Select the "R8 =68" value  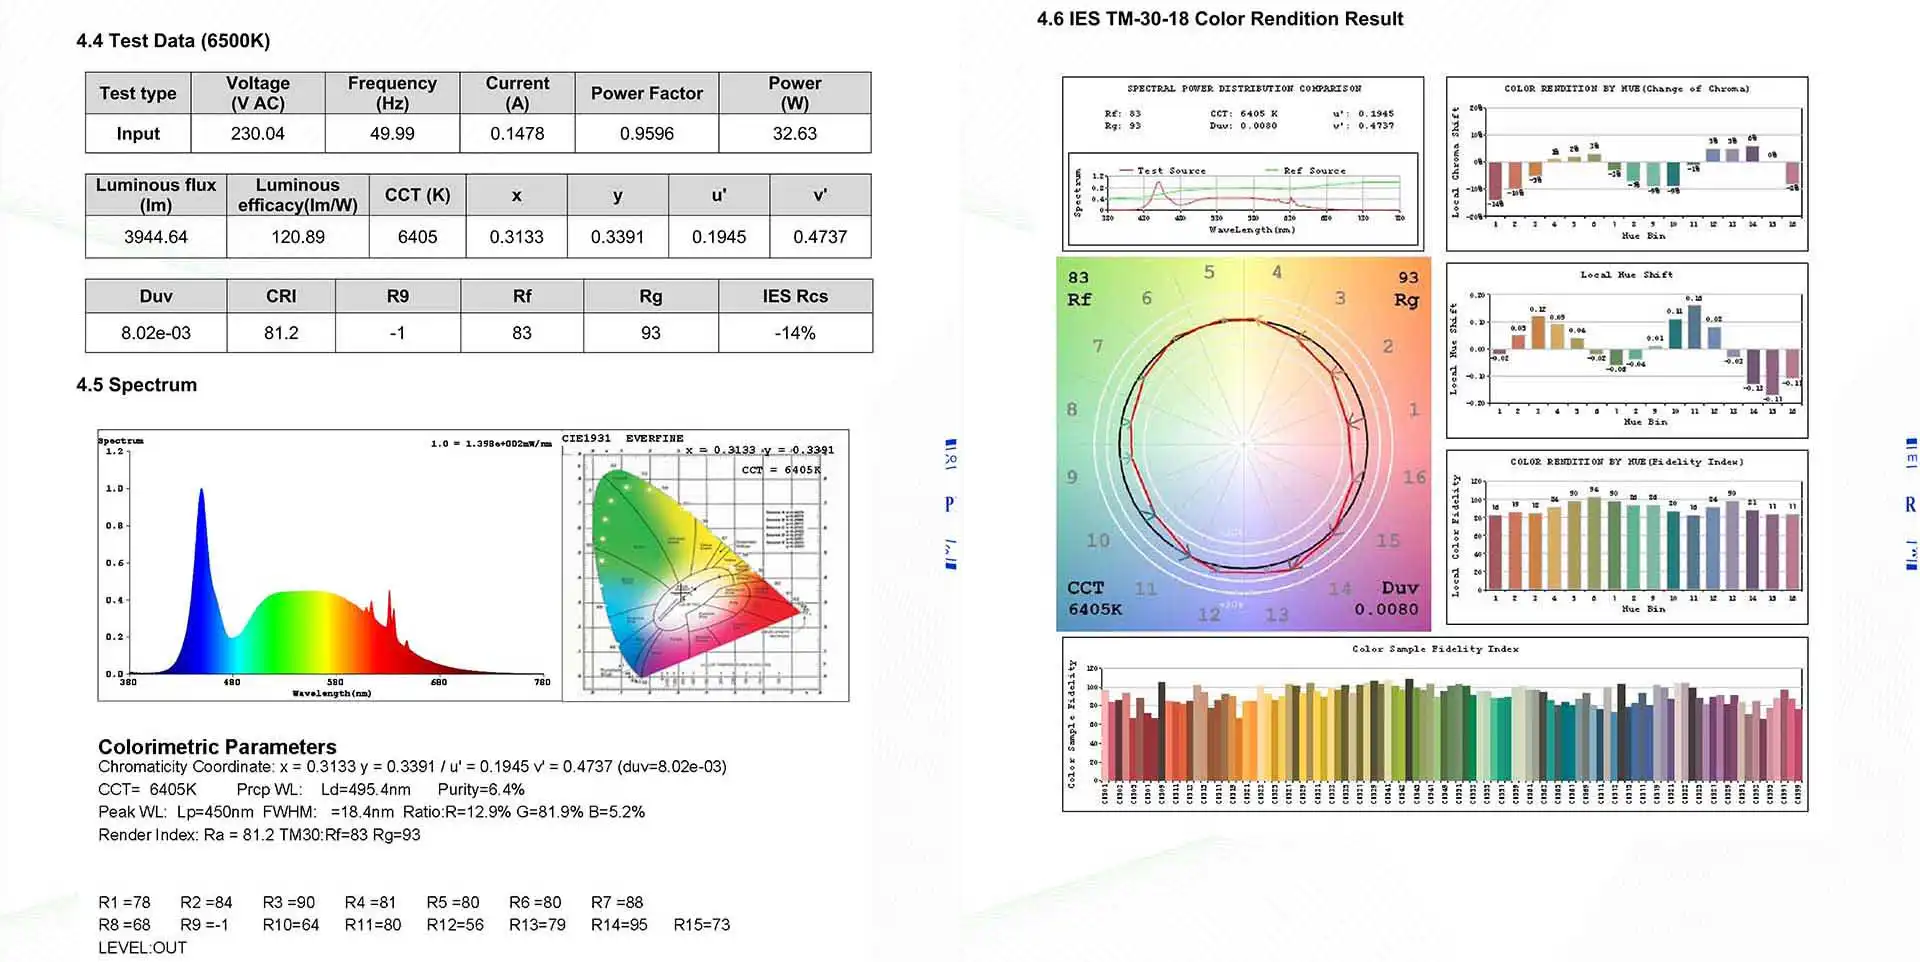(x=124, y=925)
